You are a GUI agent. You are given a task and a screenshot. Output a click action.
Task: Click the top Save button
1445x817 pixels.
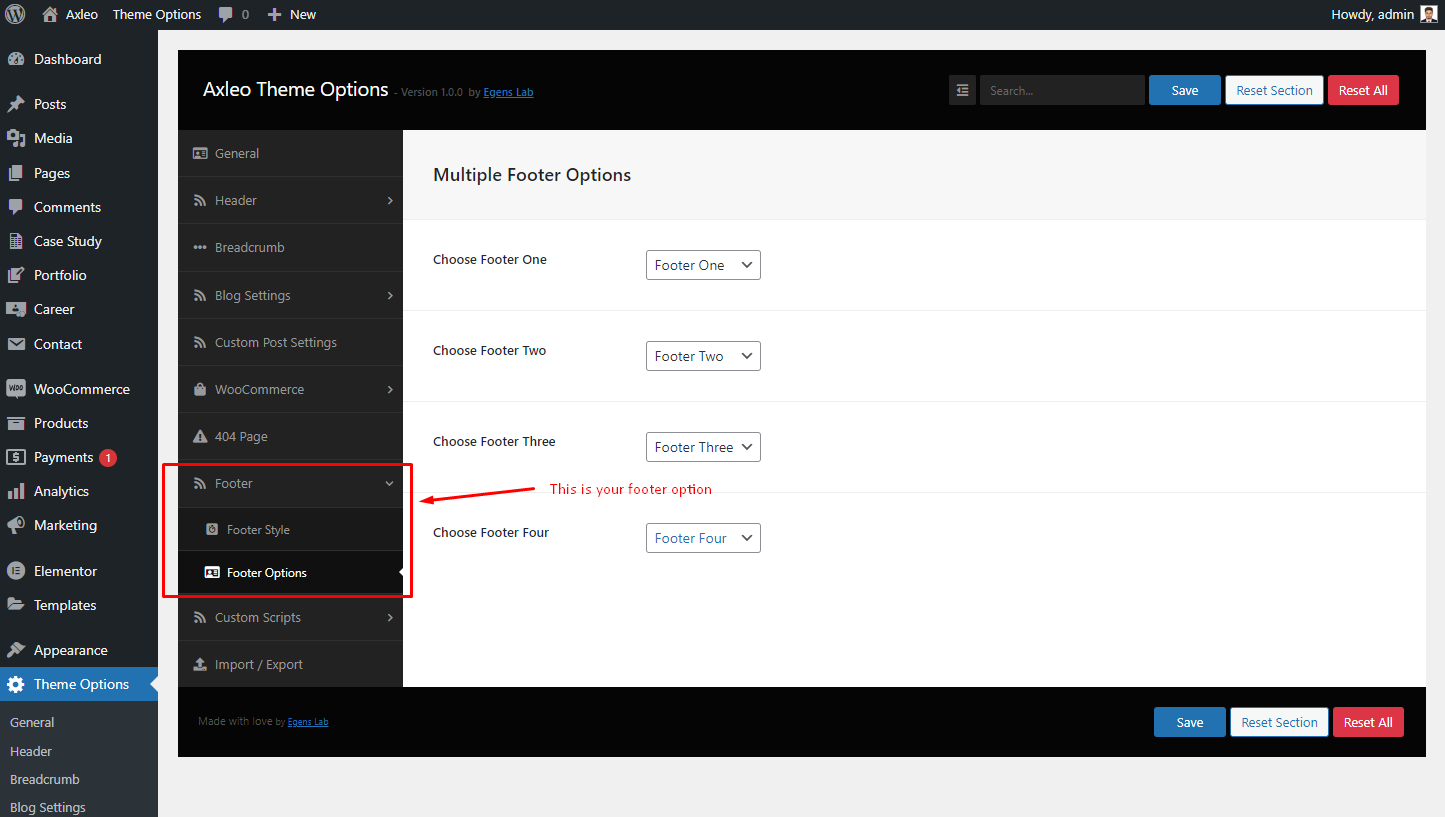click(x=1185, y=90)
